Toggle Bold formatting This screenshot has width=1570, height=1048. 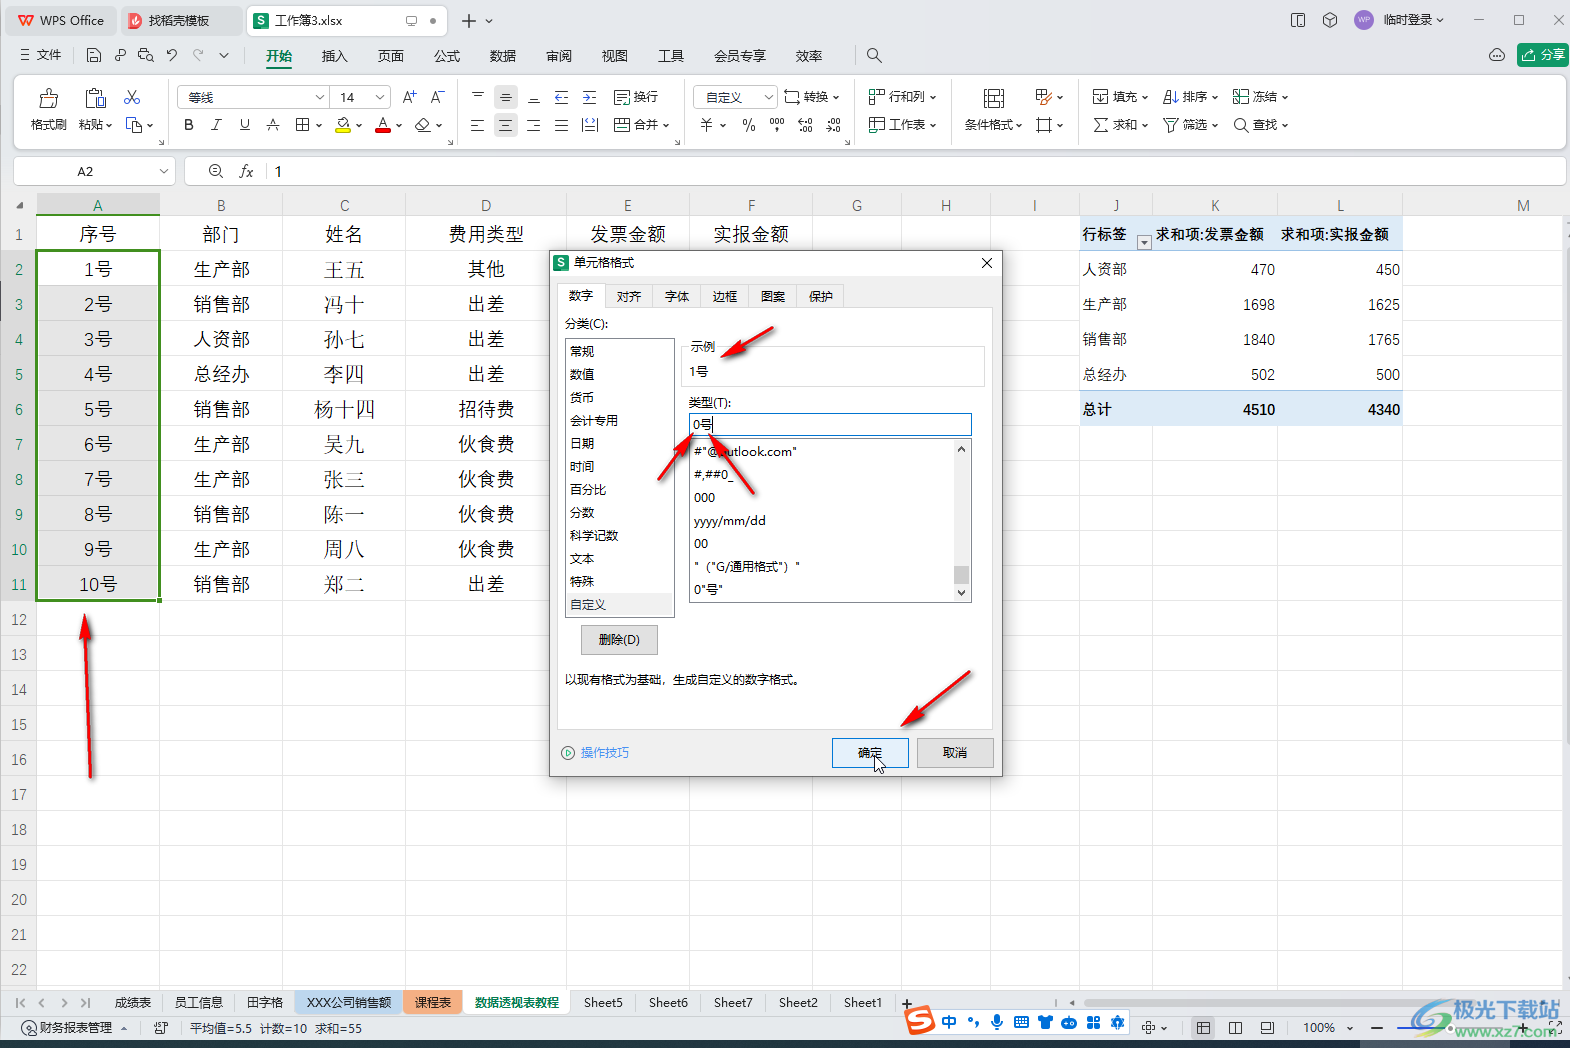(188, 125)
